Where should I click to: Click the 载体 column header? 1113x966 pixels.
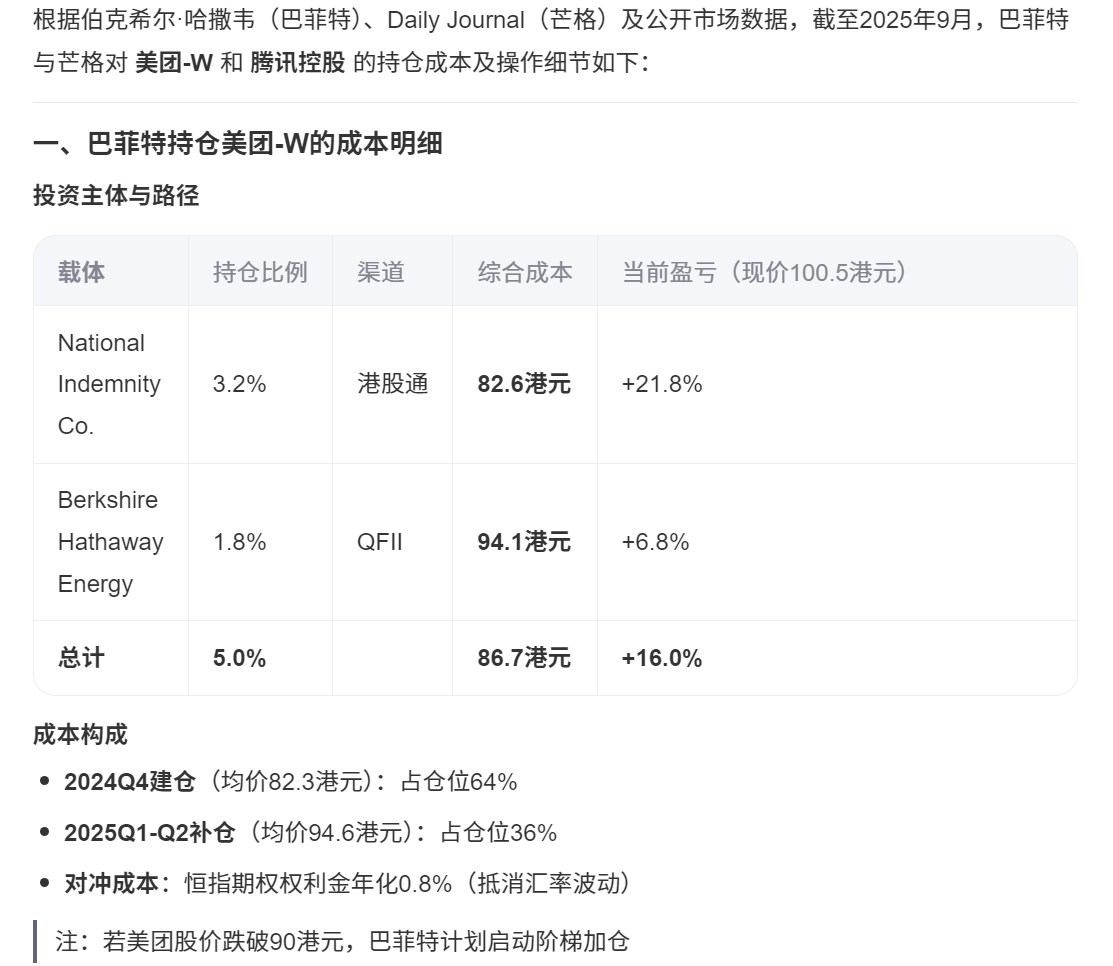tap(81, 272)
